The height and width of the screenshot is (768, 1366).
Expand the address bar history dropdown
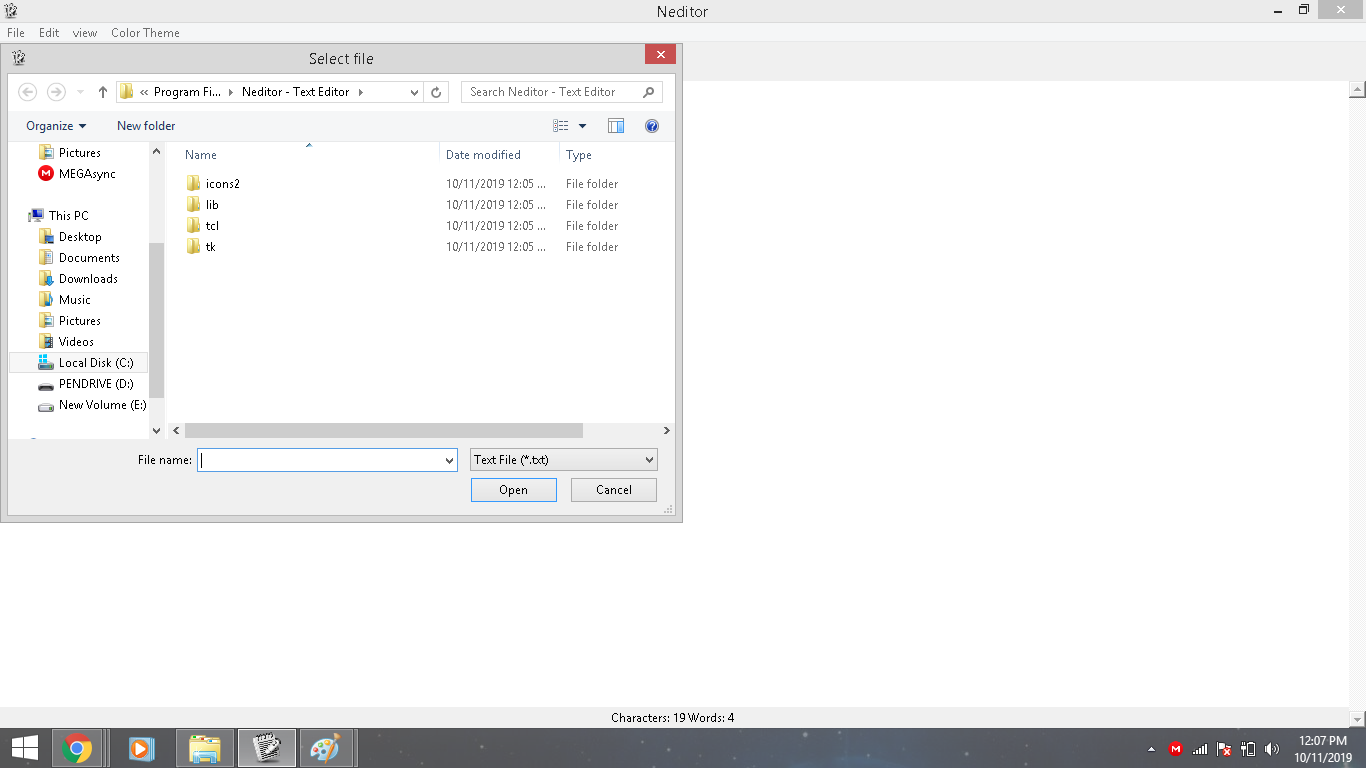[415, 92]
